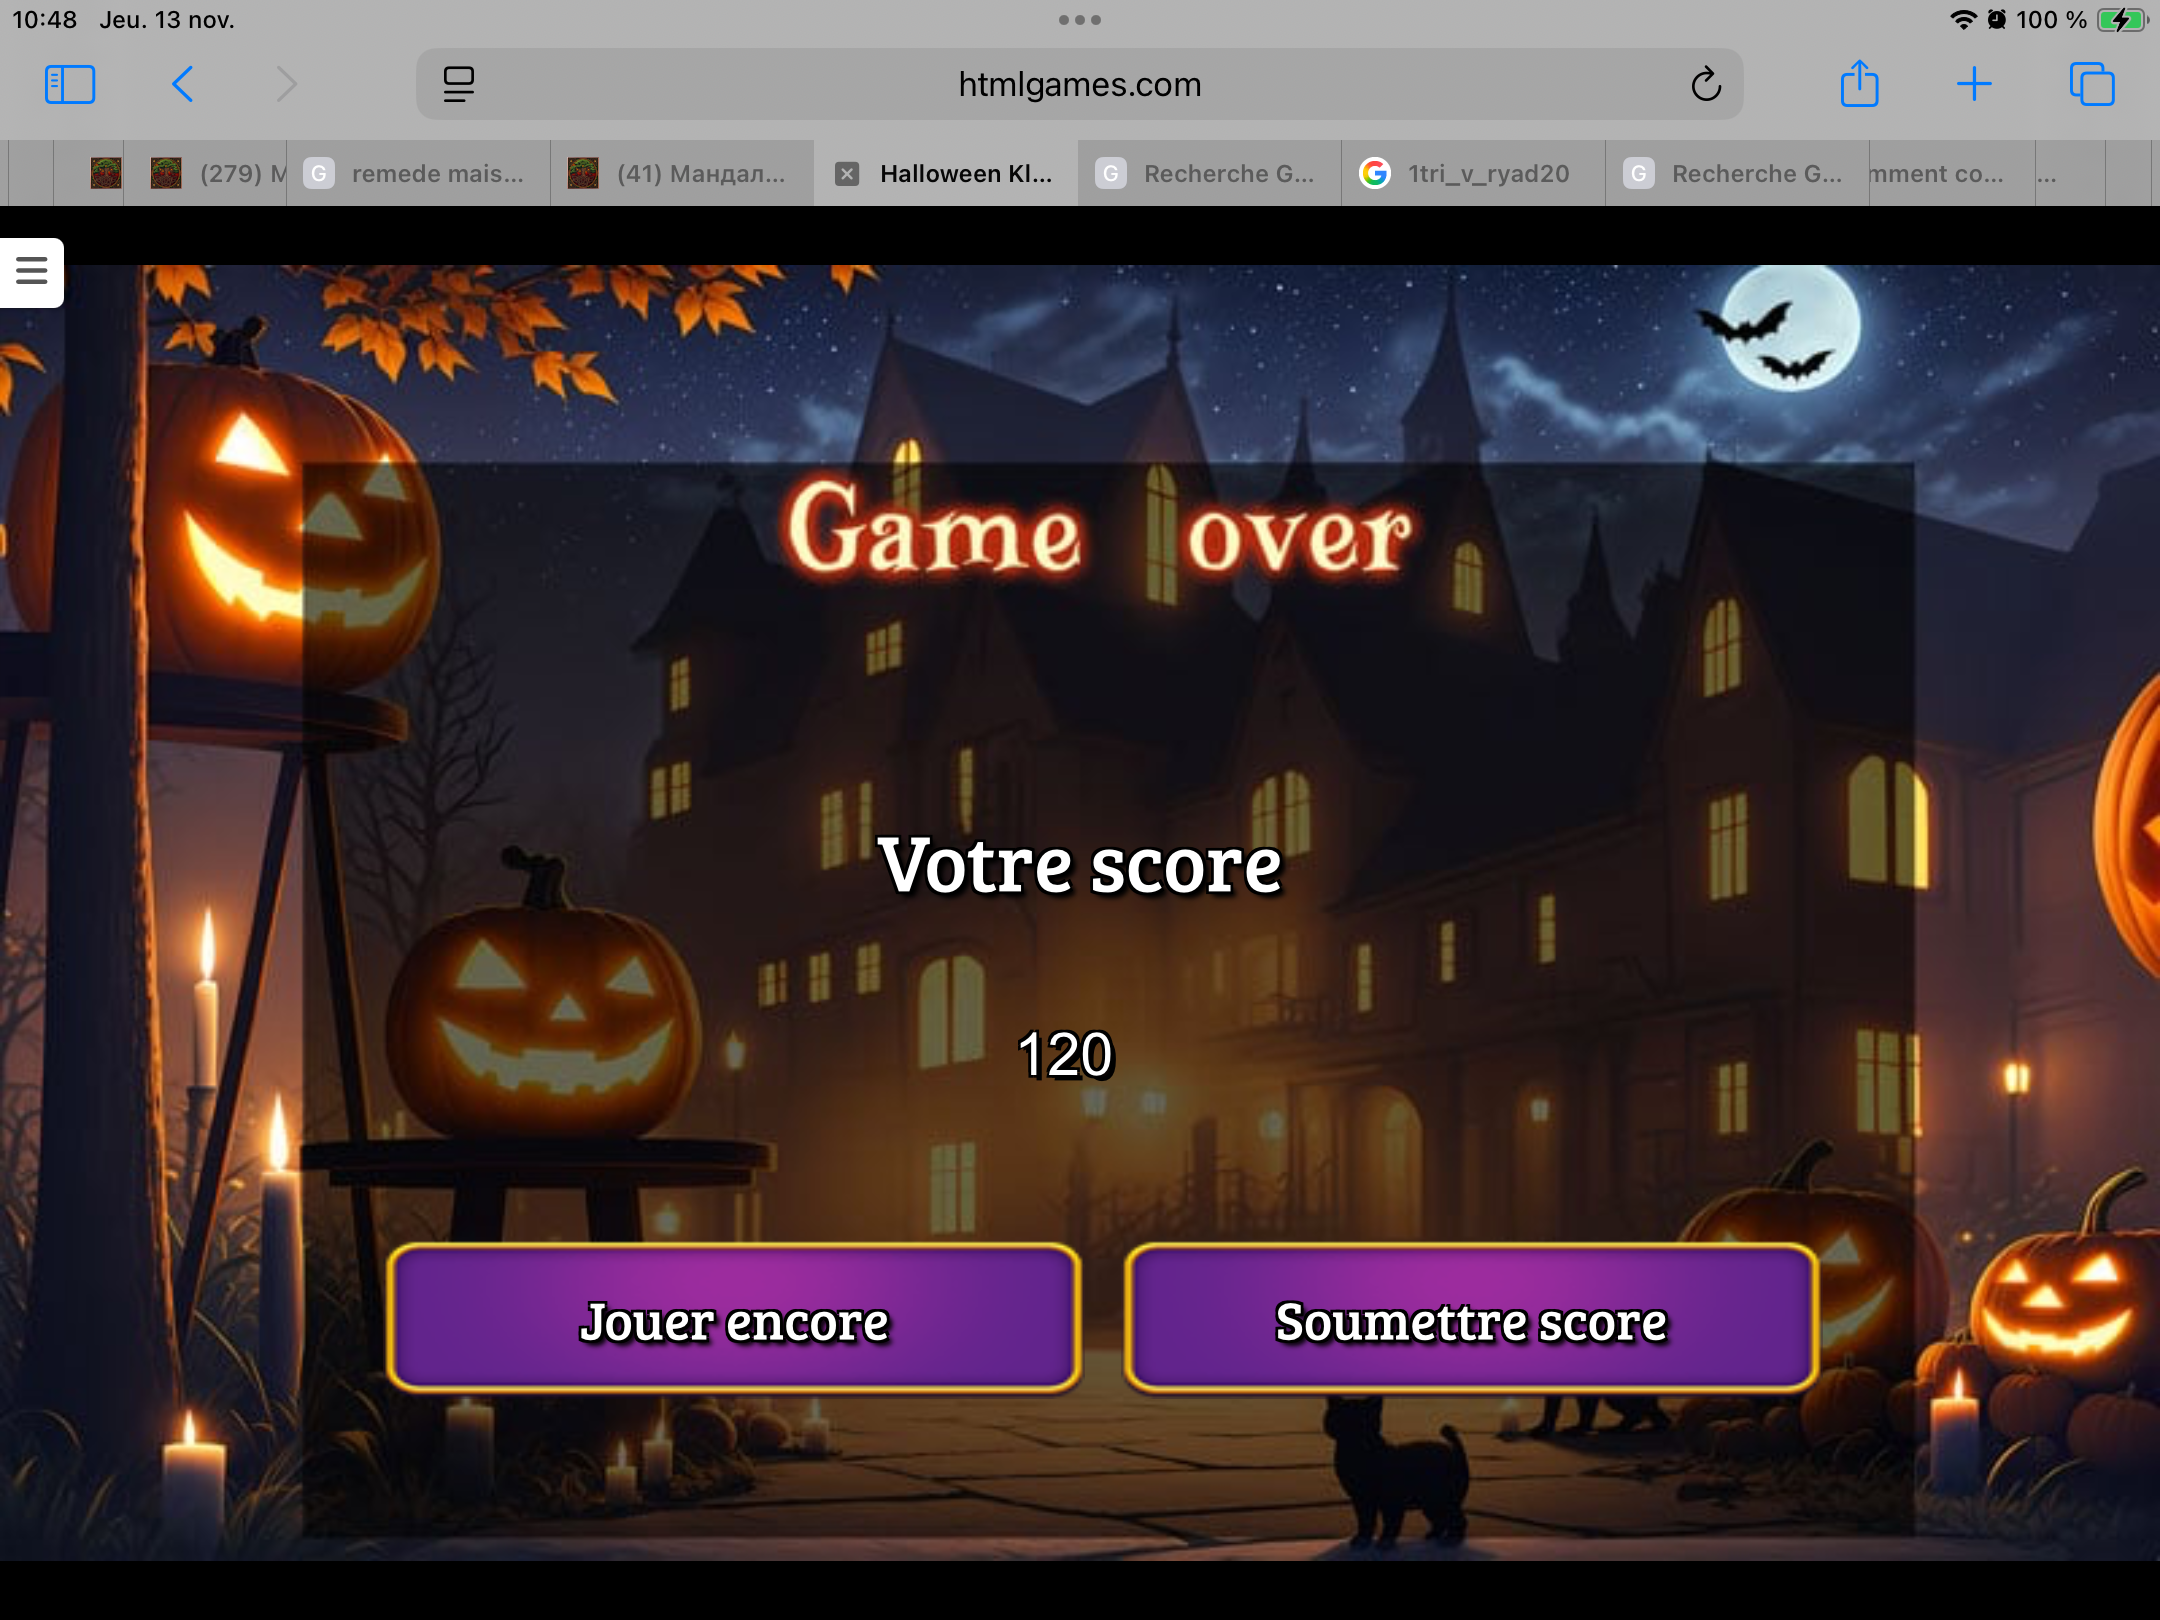Tap the three-dot multitasking control
2160x1620 pixels.
point(1079,20)
